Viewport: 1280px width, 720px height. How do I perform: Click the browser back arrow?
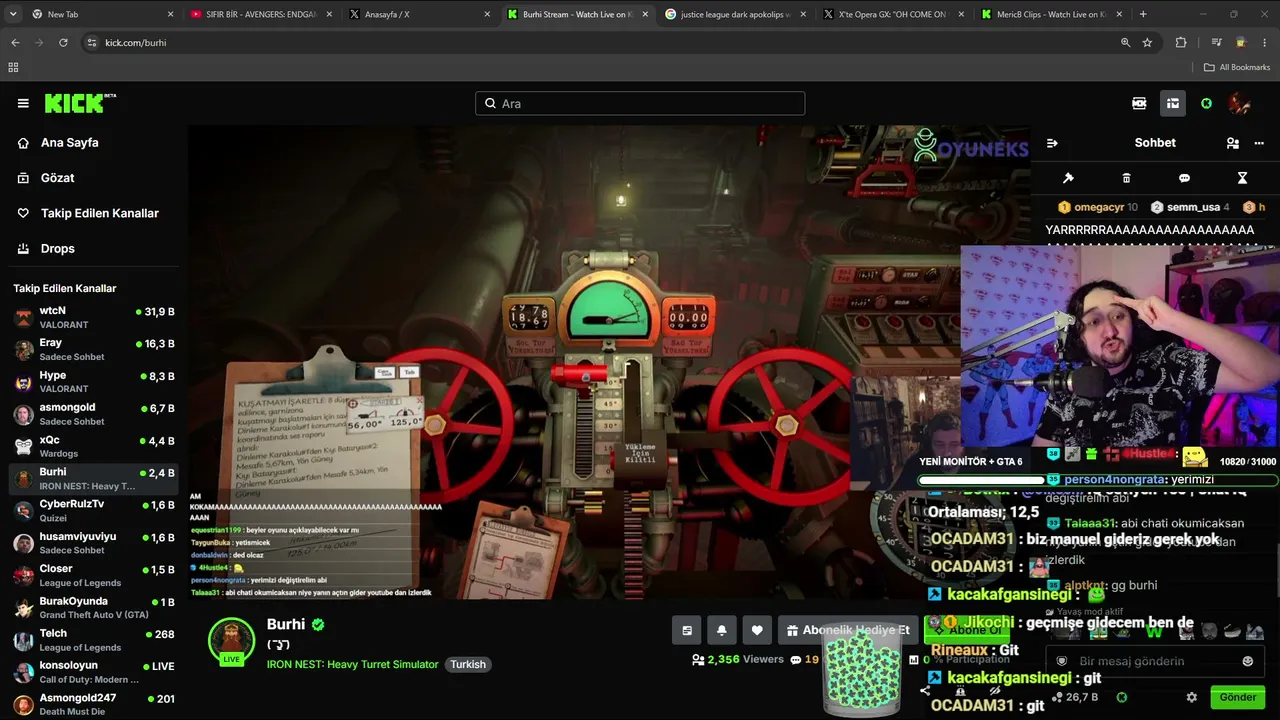[x=15, y=43]
